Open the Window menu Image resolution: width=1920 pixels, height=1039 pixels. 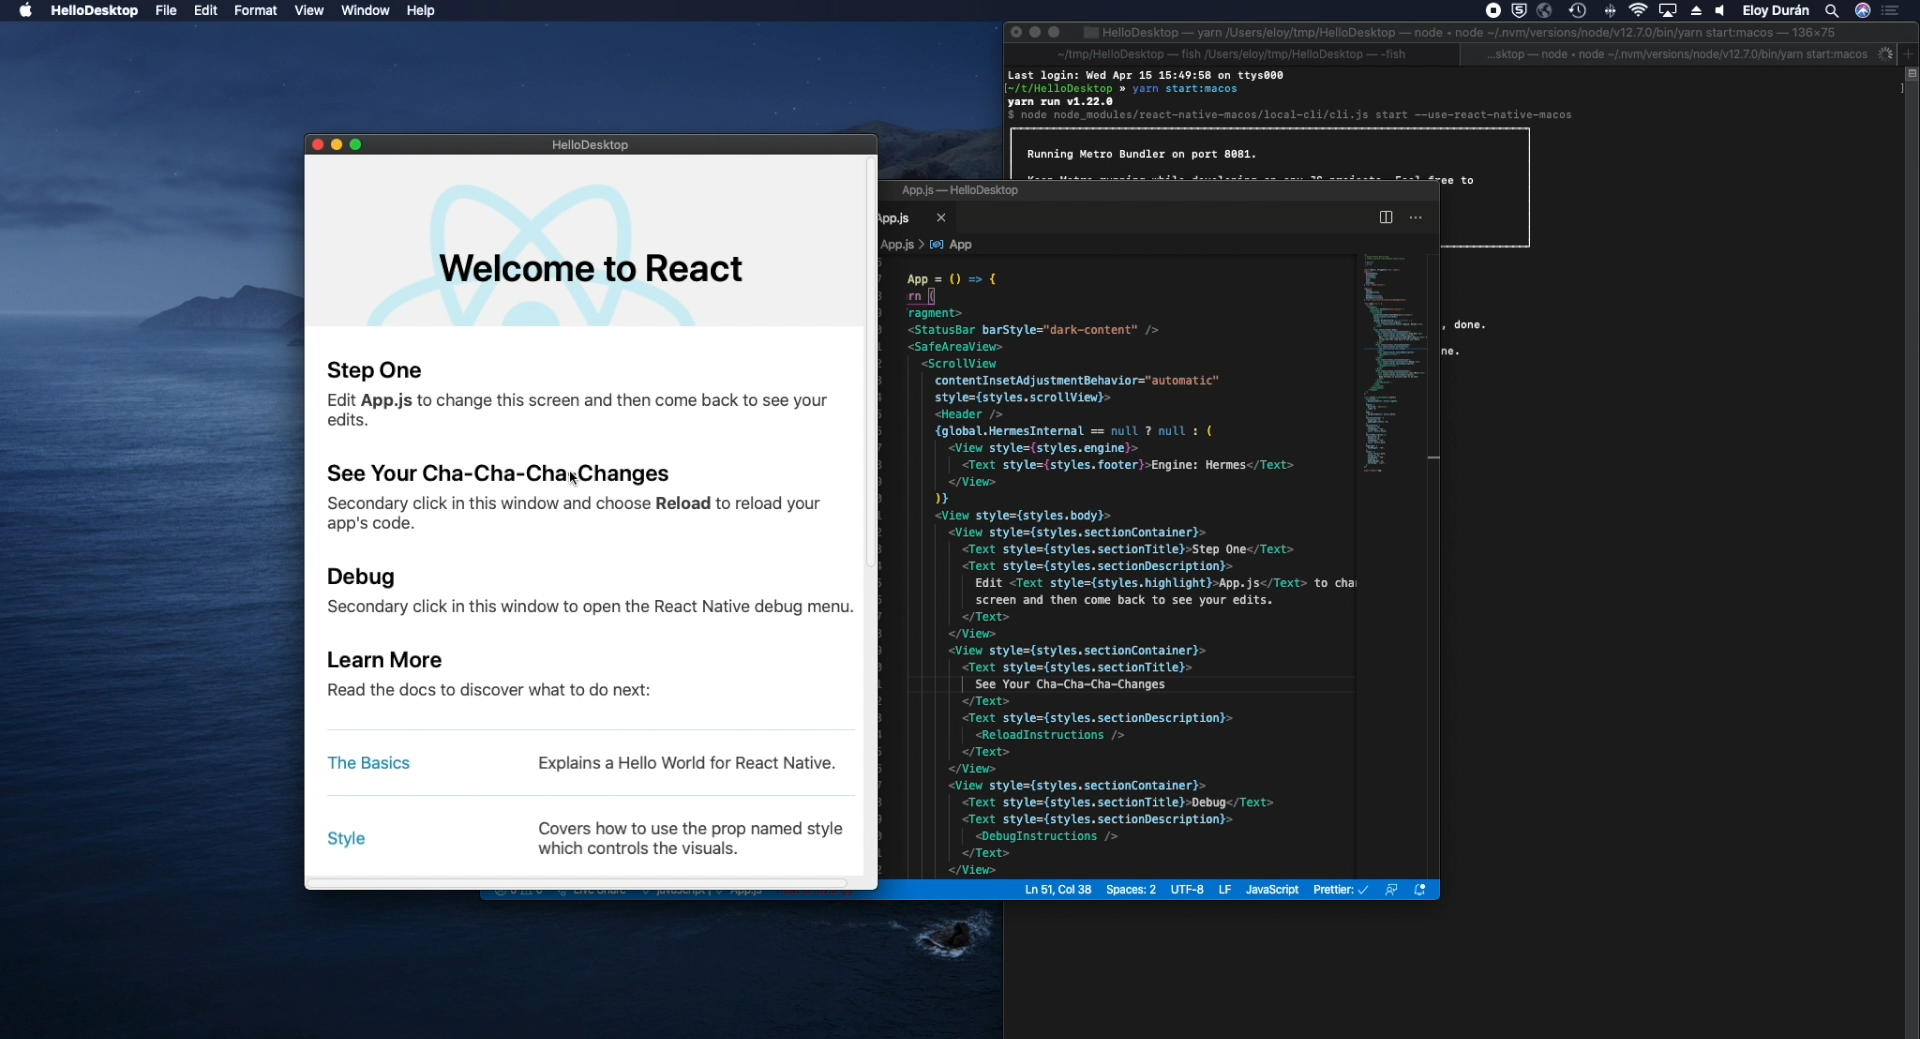click(x=365, y=11)
